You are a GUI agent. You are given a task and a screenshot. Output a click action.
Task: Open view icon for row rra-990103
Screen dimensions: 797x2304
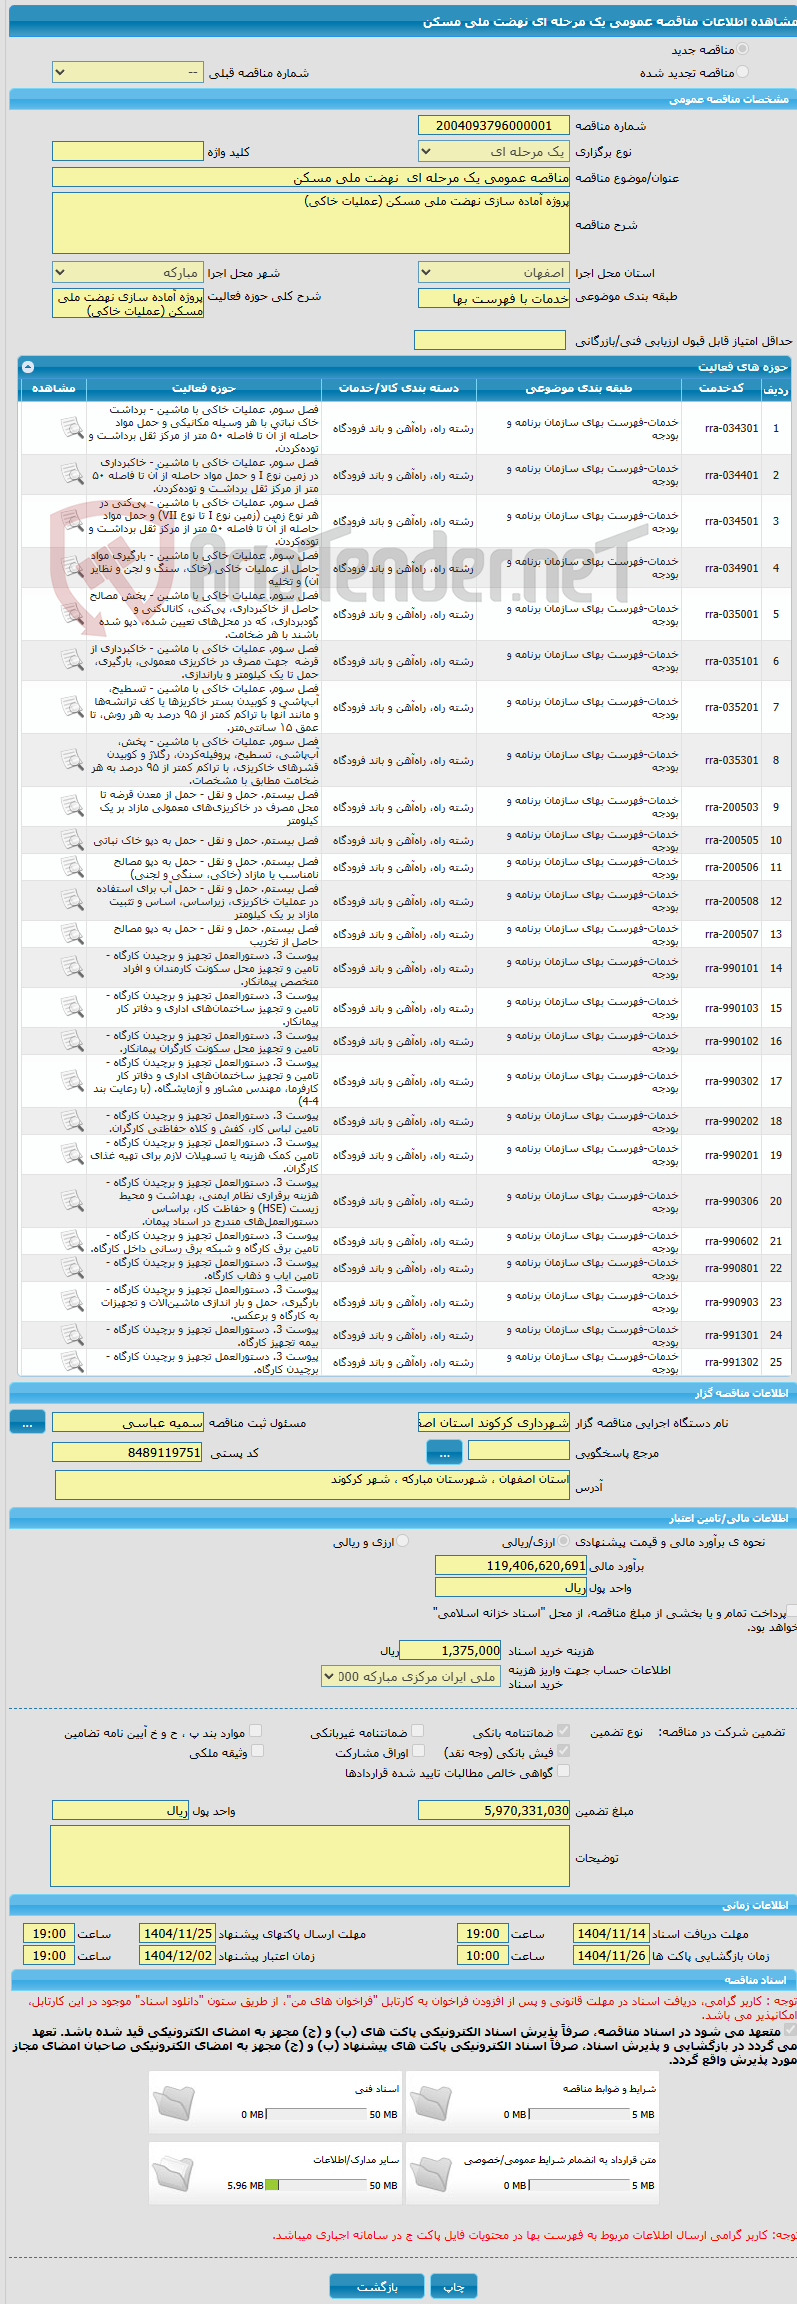pyautogui.click(x=71, y=1008)
